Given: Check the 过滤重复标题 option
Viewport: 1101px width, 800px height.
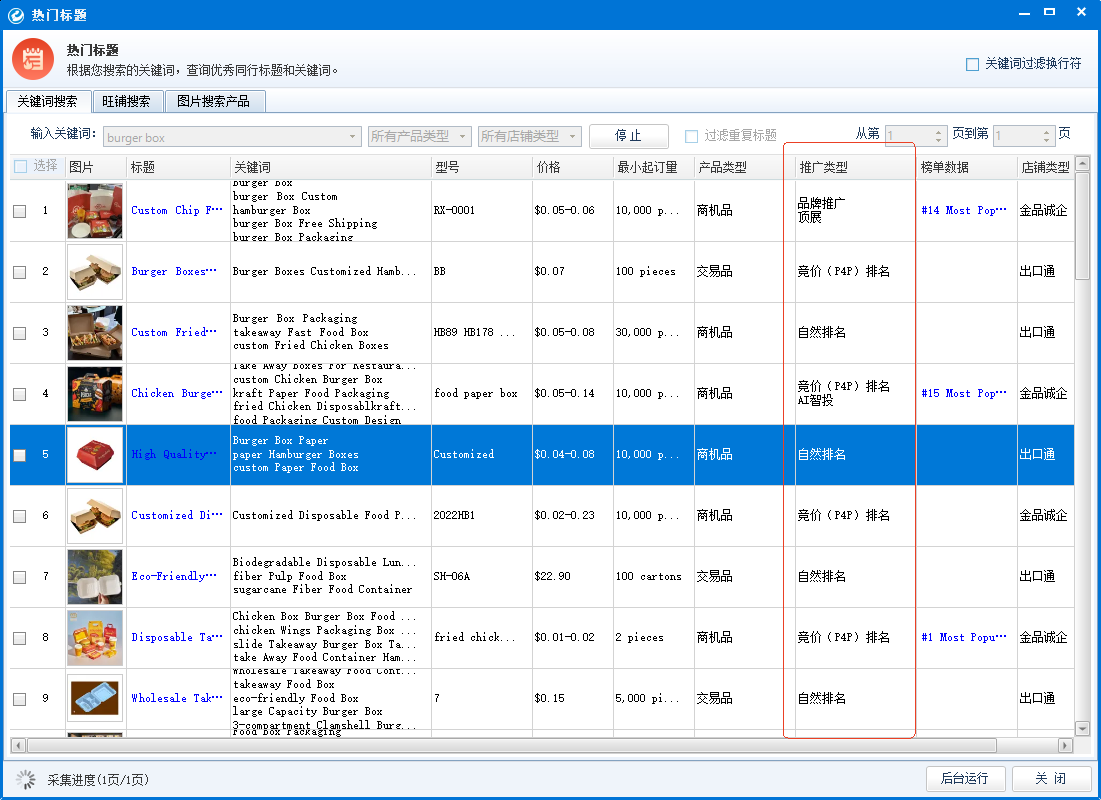Looking at the screenshot, I should coord(691,136).
